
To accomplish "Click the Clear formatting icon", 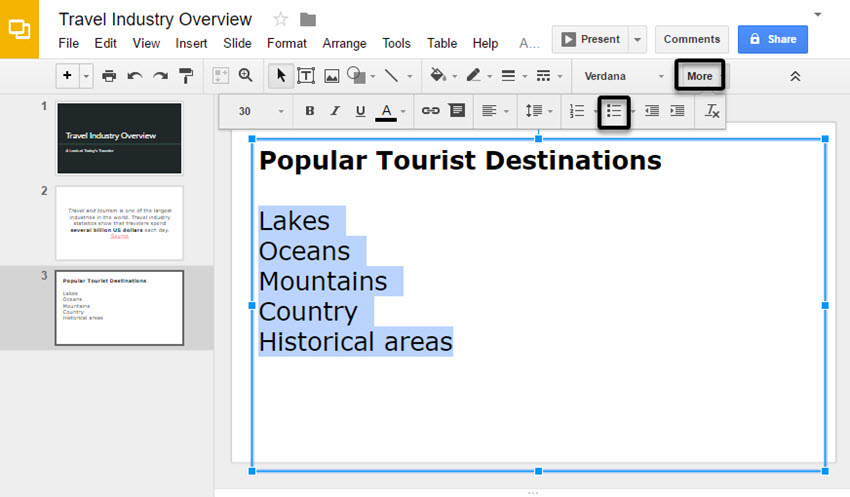I will click(712, 111).
